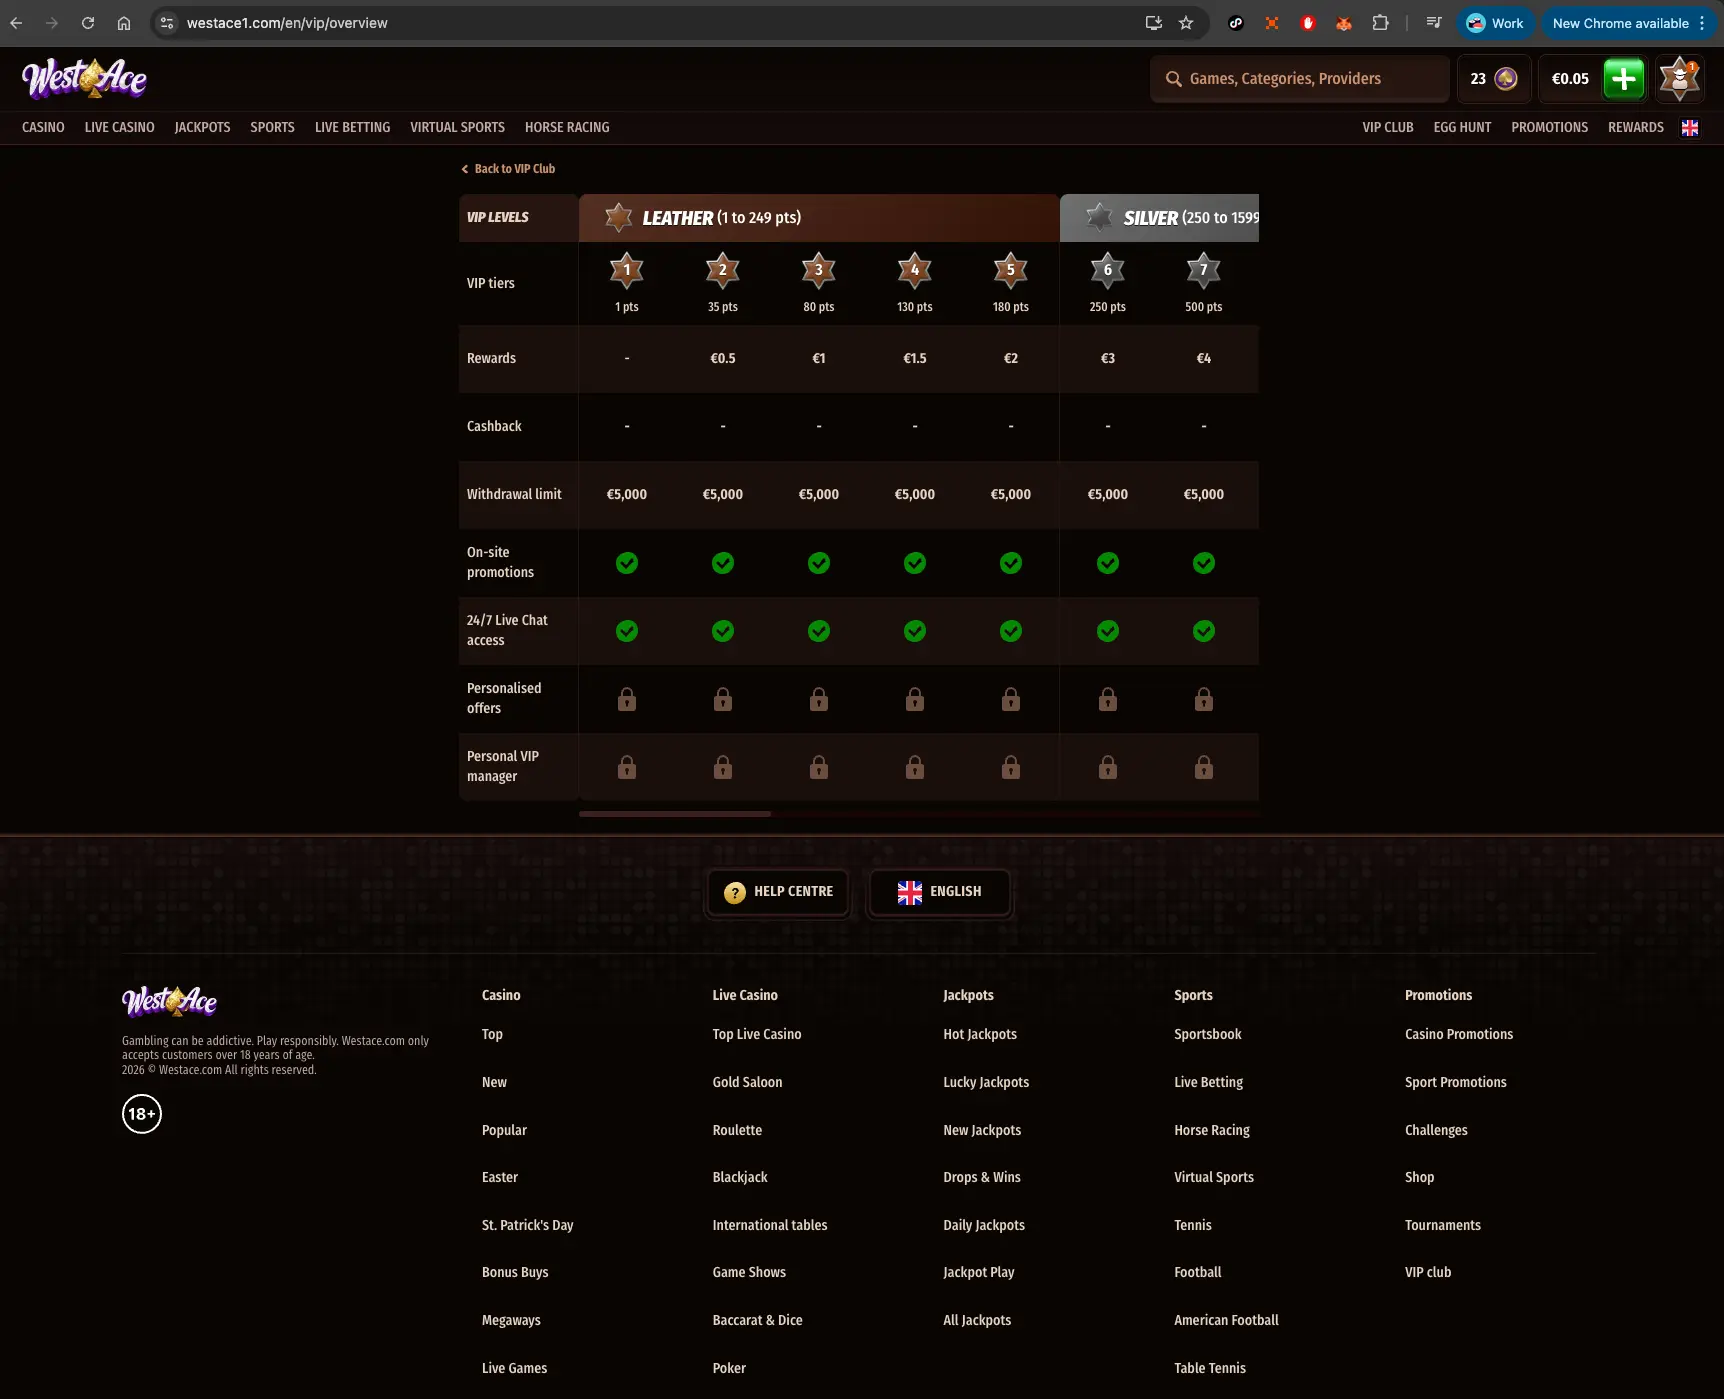The height and width of the screenshot is (1399, 1724).
Task: Open the Sportsbook footer link
Action: pos(1208,1034)
